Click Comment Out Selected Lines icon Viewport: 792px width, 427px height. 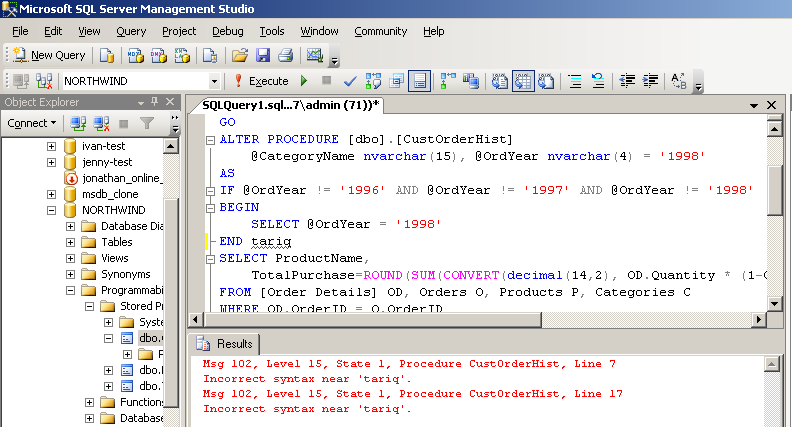point(575,81)
